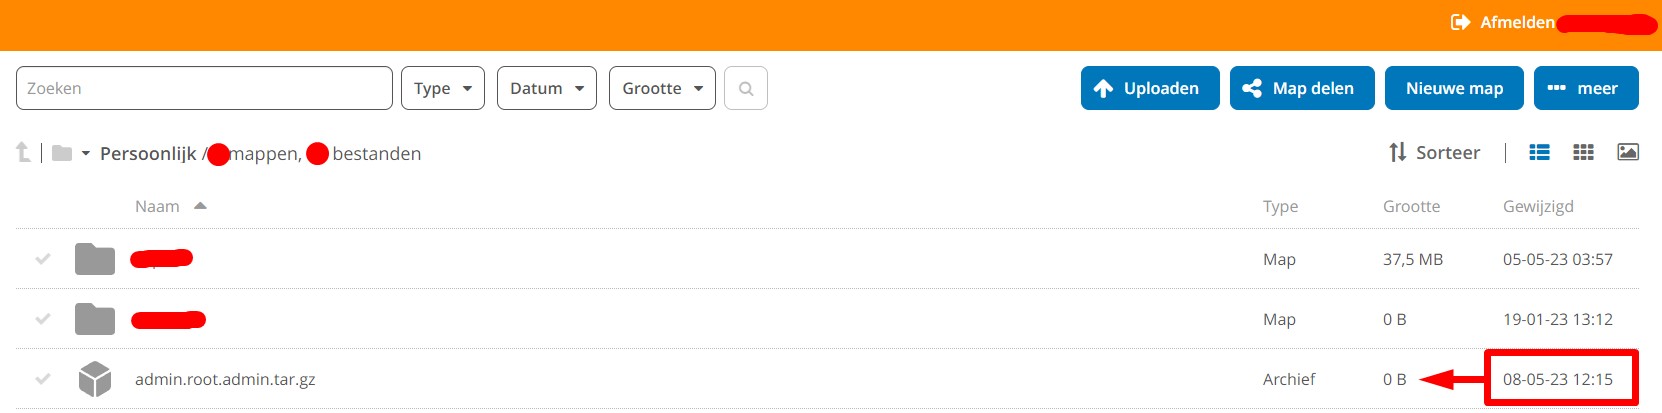Viewport: 1662px width, 413px height.
Task: Focus the Zoeken search field
Action: 204,88
